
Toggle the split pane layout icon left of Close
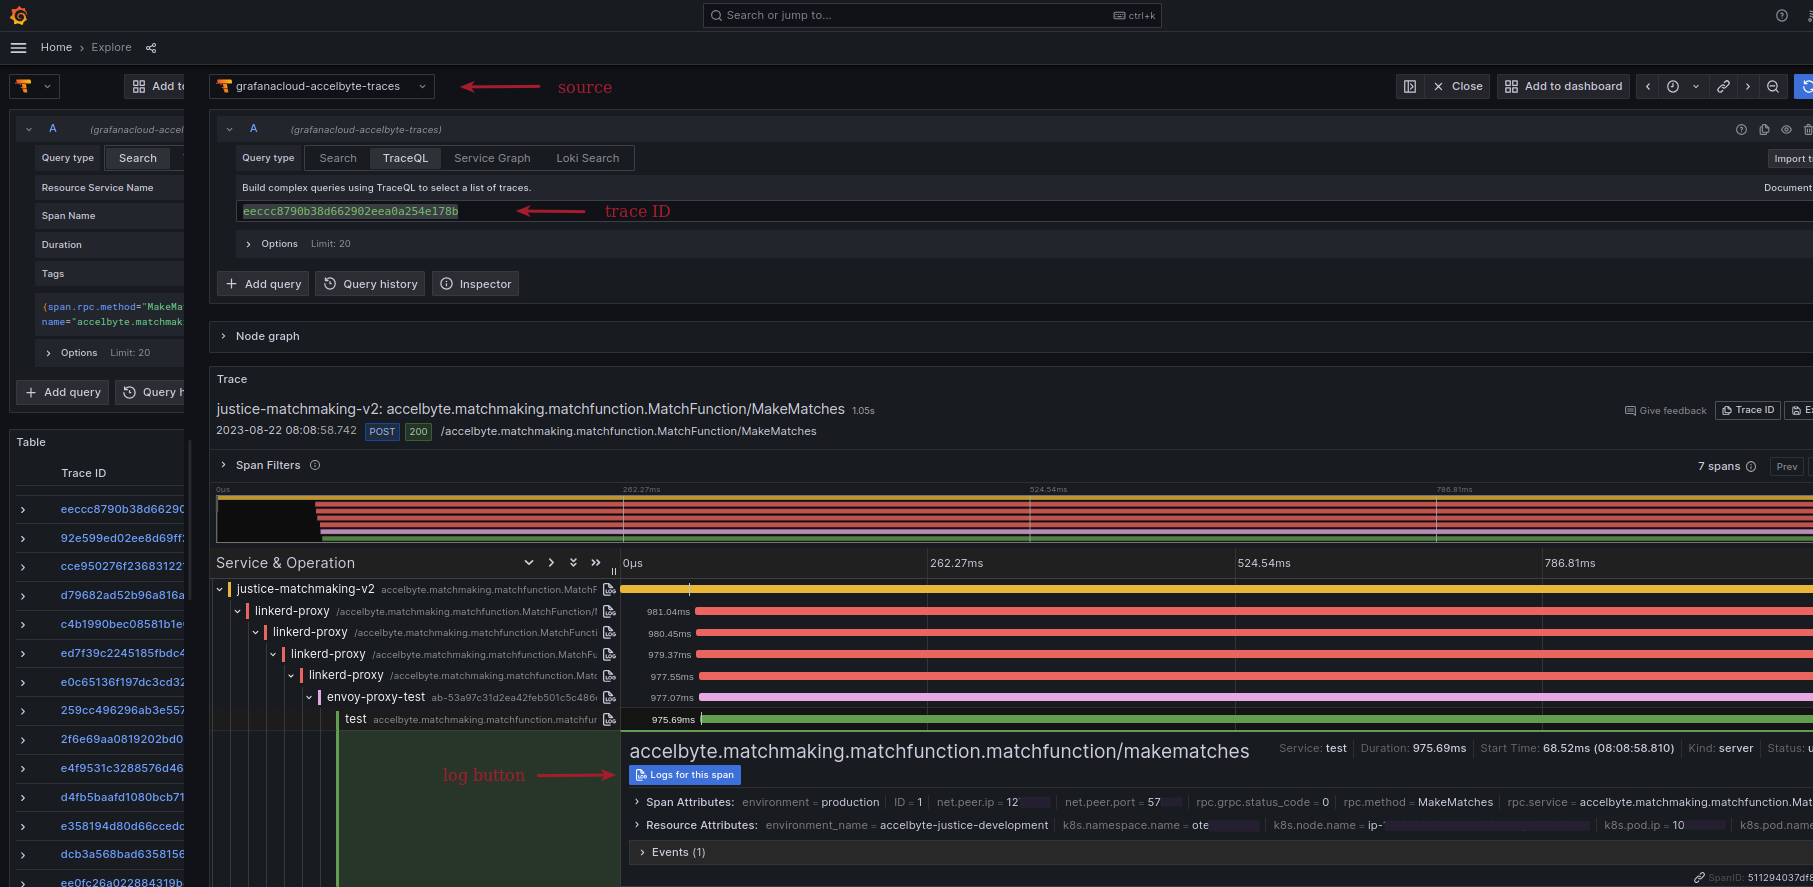click(x=1410, y=87)
